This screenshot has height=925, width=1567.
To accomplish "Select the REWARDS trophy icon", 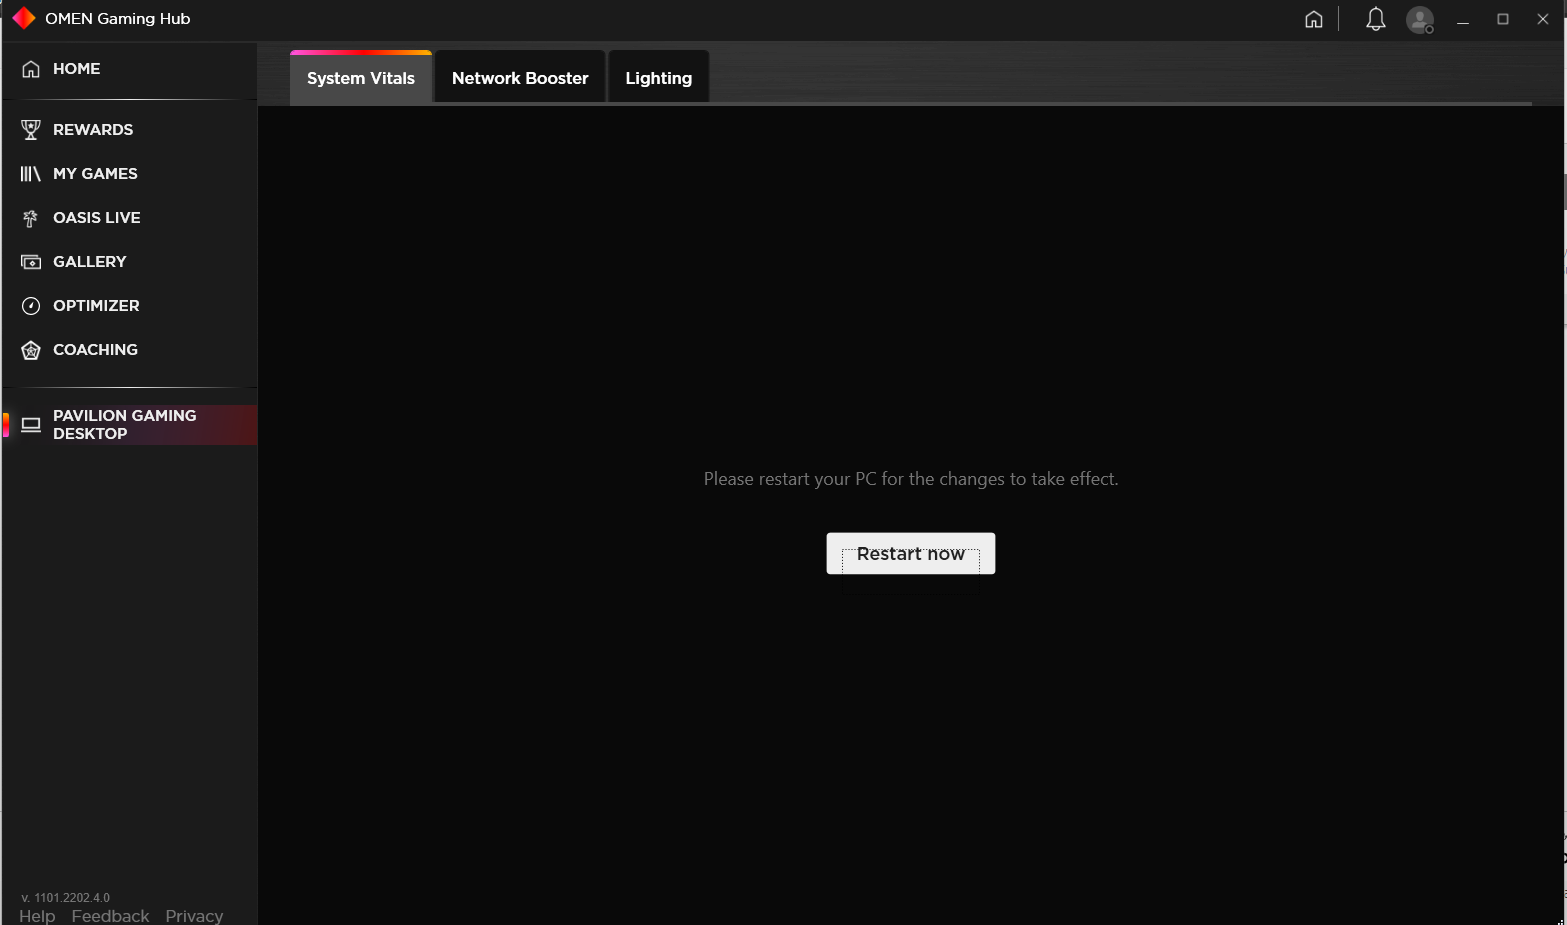I will pyautogui.click(x=30, y=129).
